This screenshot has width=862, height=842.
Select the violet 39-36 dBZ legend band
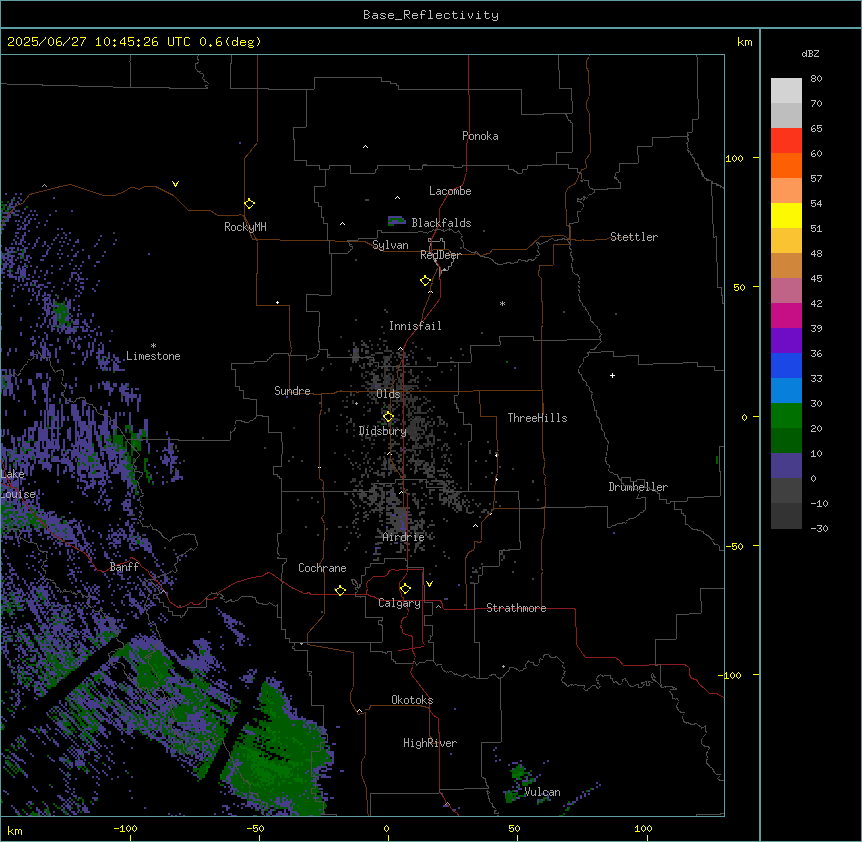tap(786, 341)
